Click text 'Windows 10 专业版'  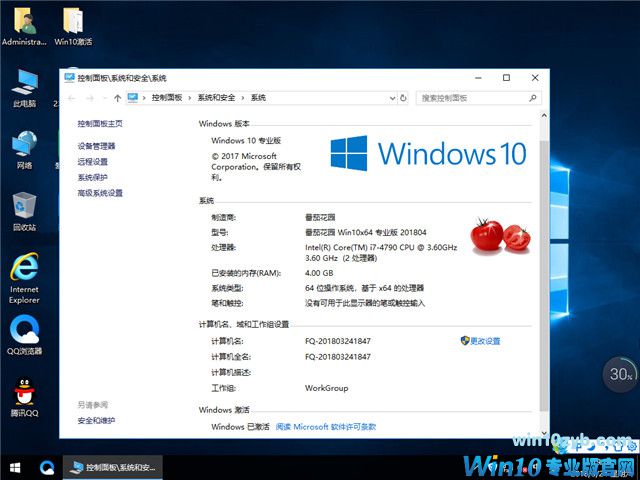click(246, 140)
